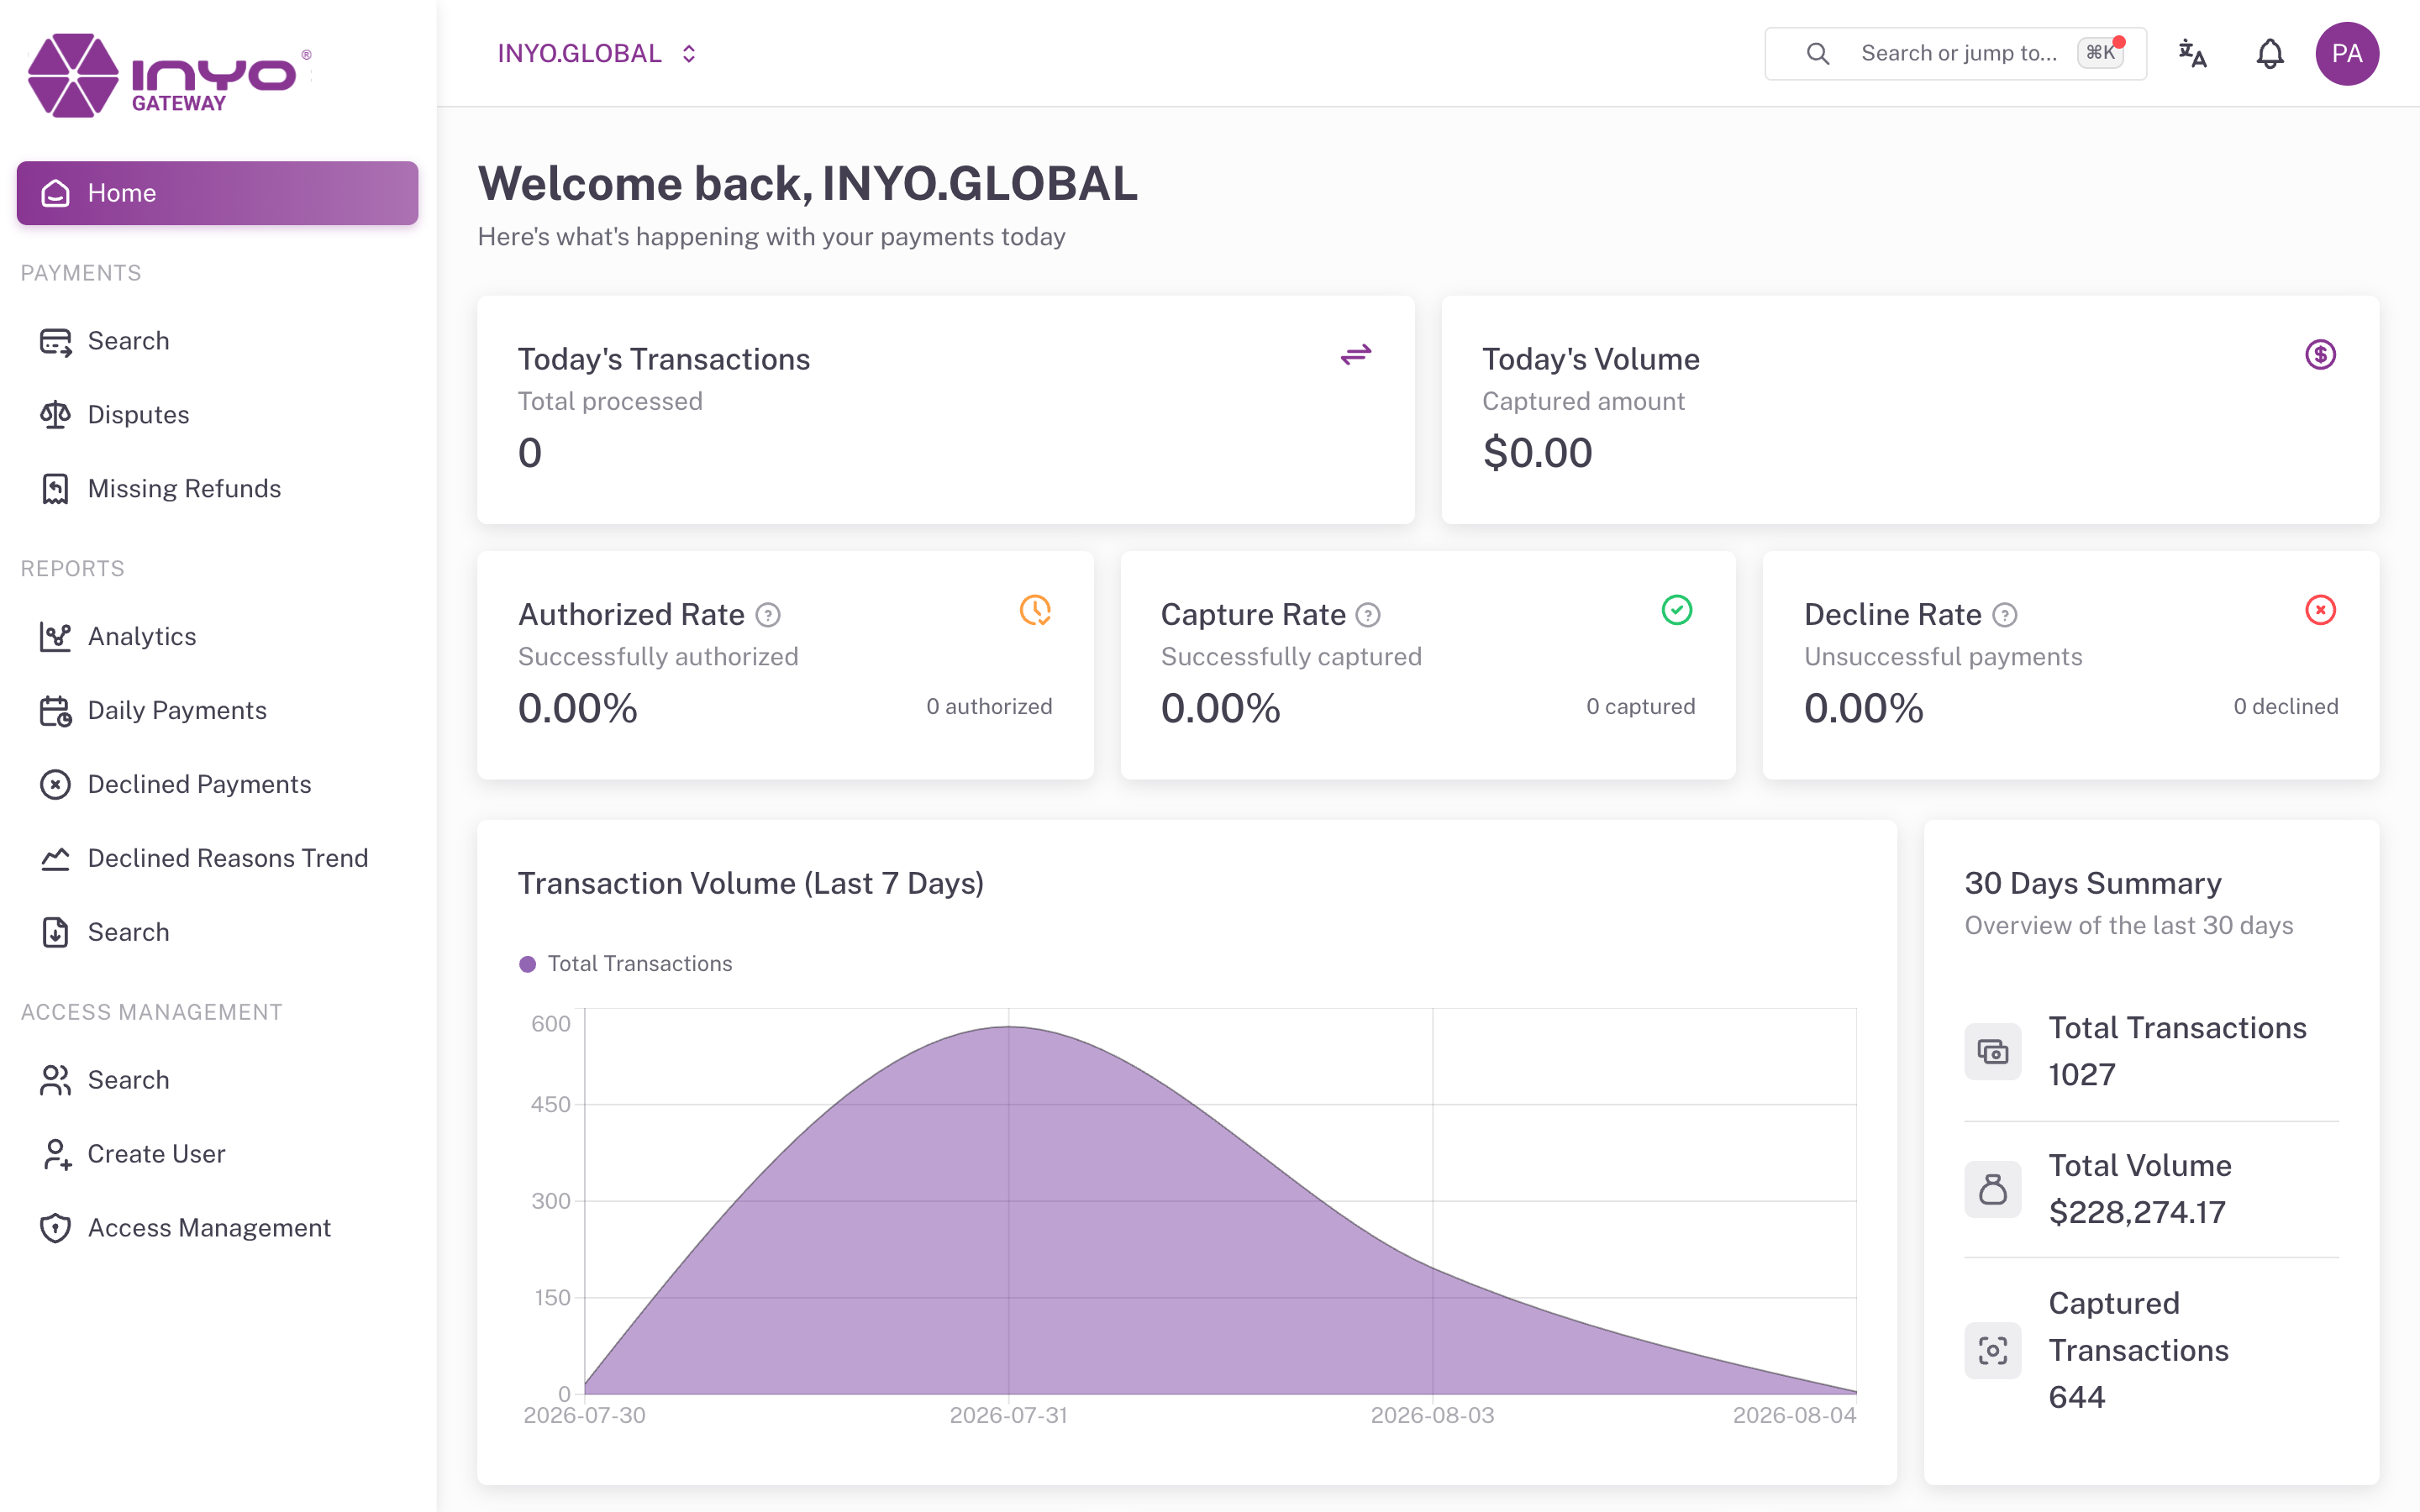Click the Decline Rate help icon
The width and height of the screenshot is (2420, 1512).
tap(2005, 615)
